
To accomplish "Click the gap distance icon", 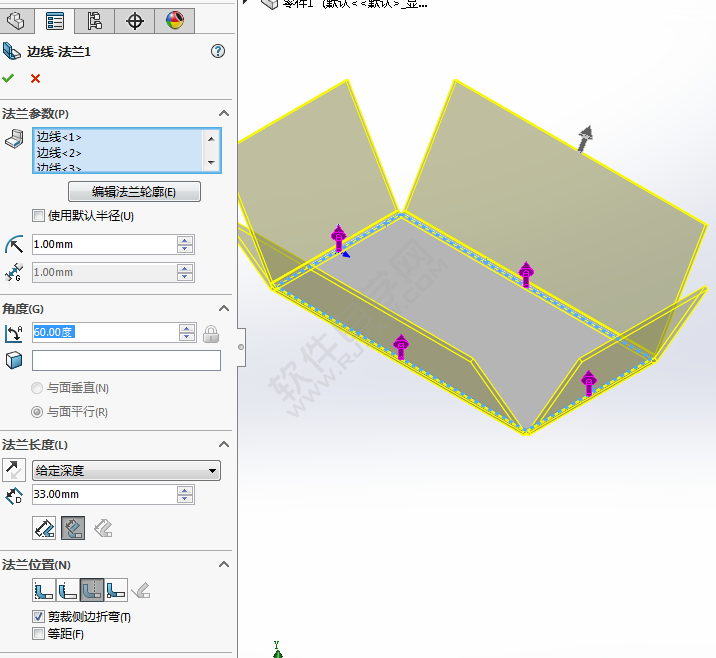I will (x=14, y=272).
